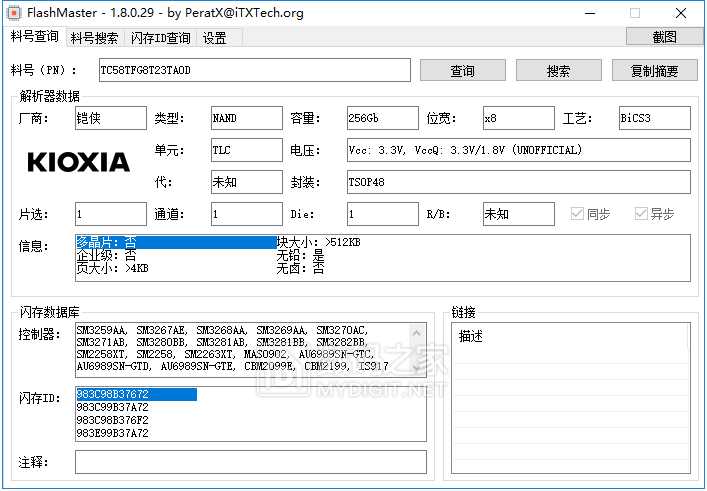Click the 代 field showing 未知

tap(247, 182)
